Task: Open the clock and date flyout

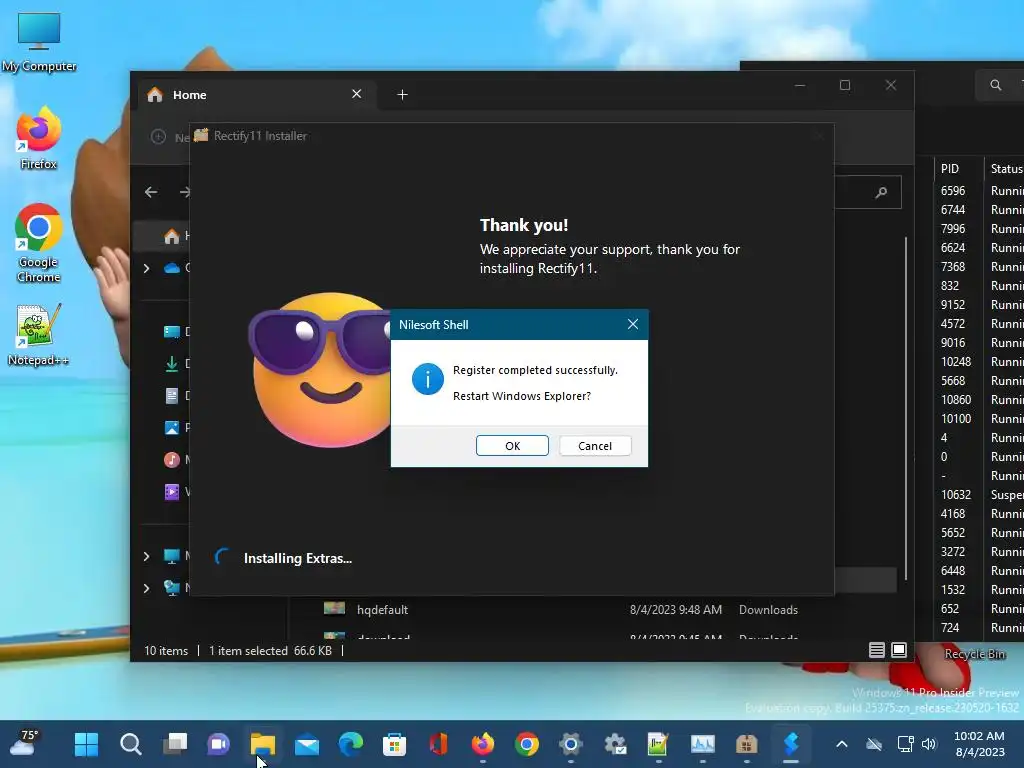Action: pos(980,744)
